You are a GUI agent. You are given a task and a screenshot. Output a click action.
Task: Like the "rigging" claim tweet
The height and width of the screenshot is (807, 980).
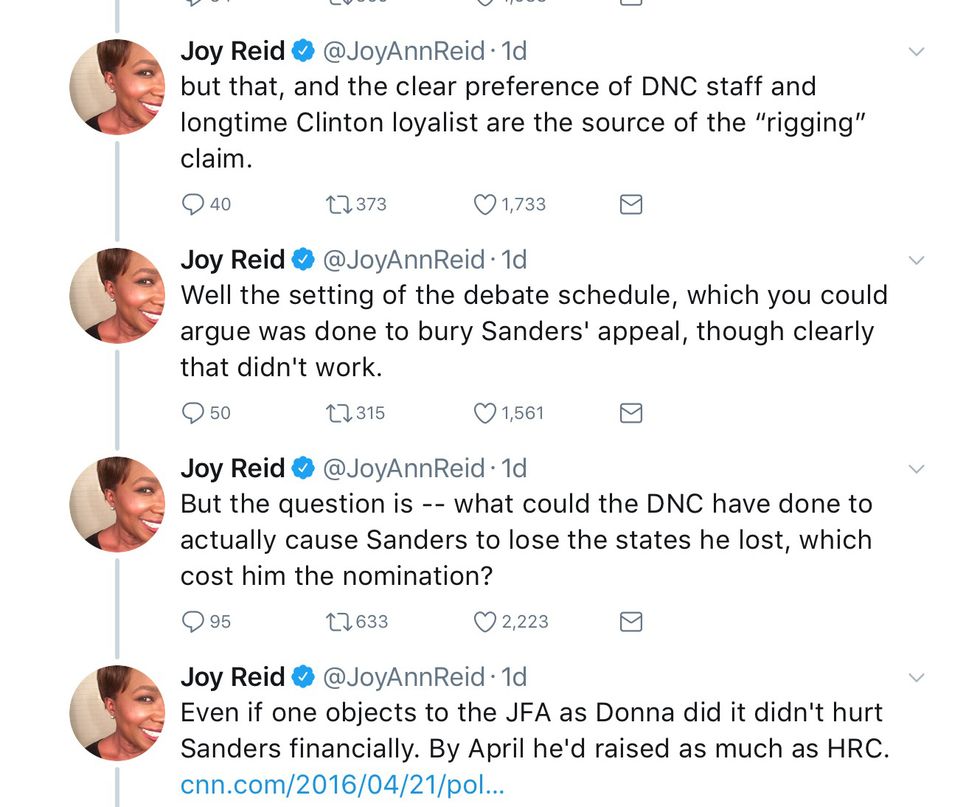[485, 204]
